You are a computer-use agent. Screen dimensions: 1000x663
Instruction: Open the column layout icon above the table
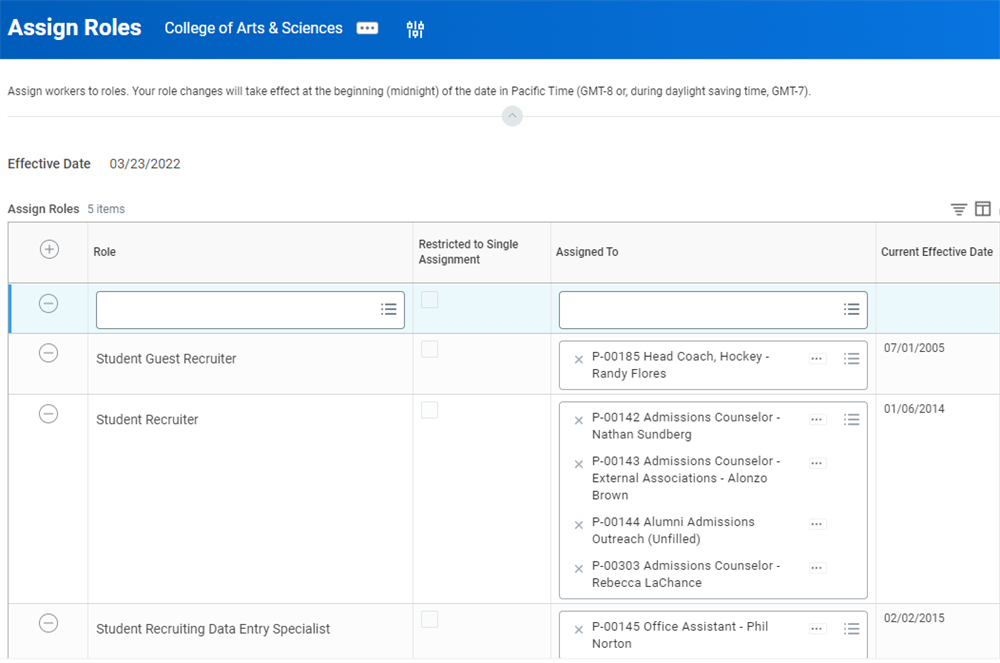[x=983, y=208]
